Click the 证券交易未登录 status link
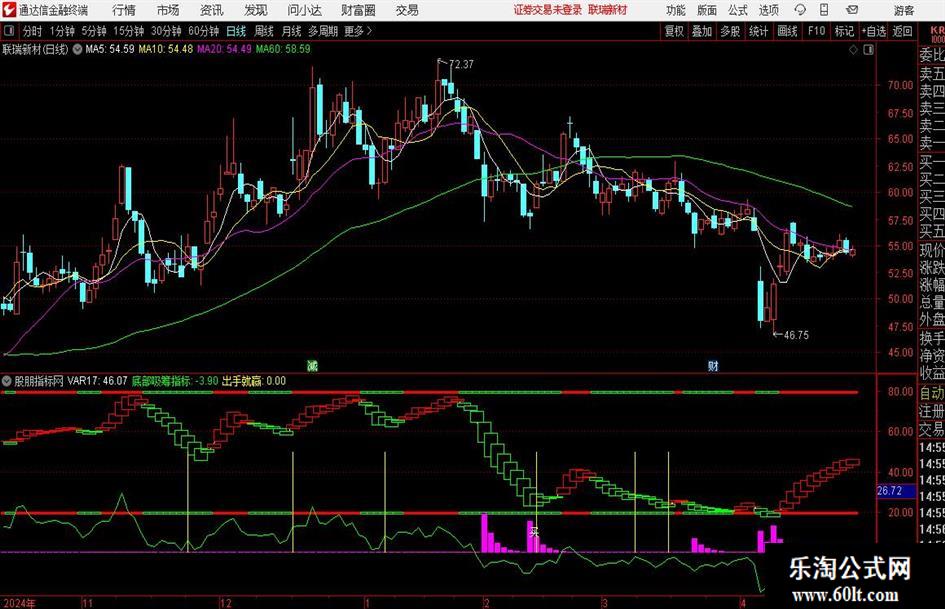This screenshot has width=945, height=609. click(548, 10)
